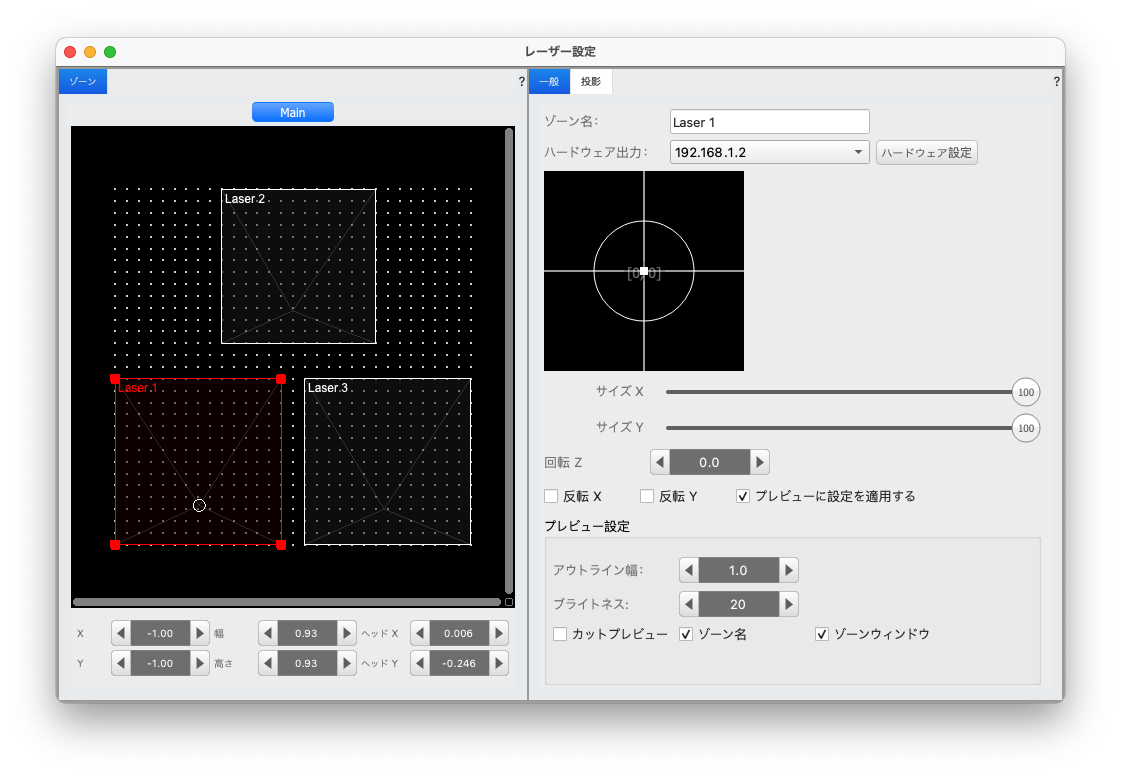The height and width of the screenshot is (777, 1121).
Task: Uncheck プレビューに設定を適用する
Action: pos(743,495)
